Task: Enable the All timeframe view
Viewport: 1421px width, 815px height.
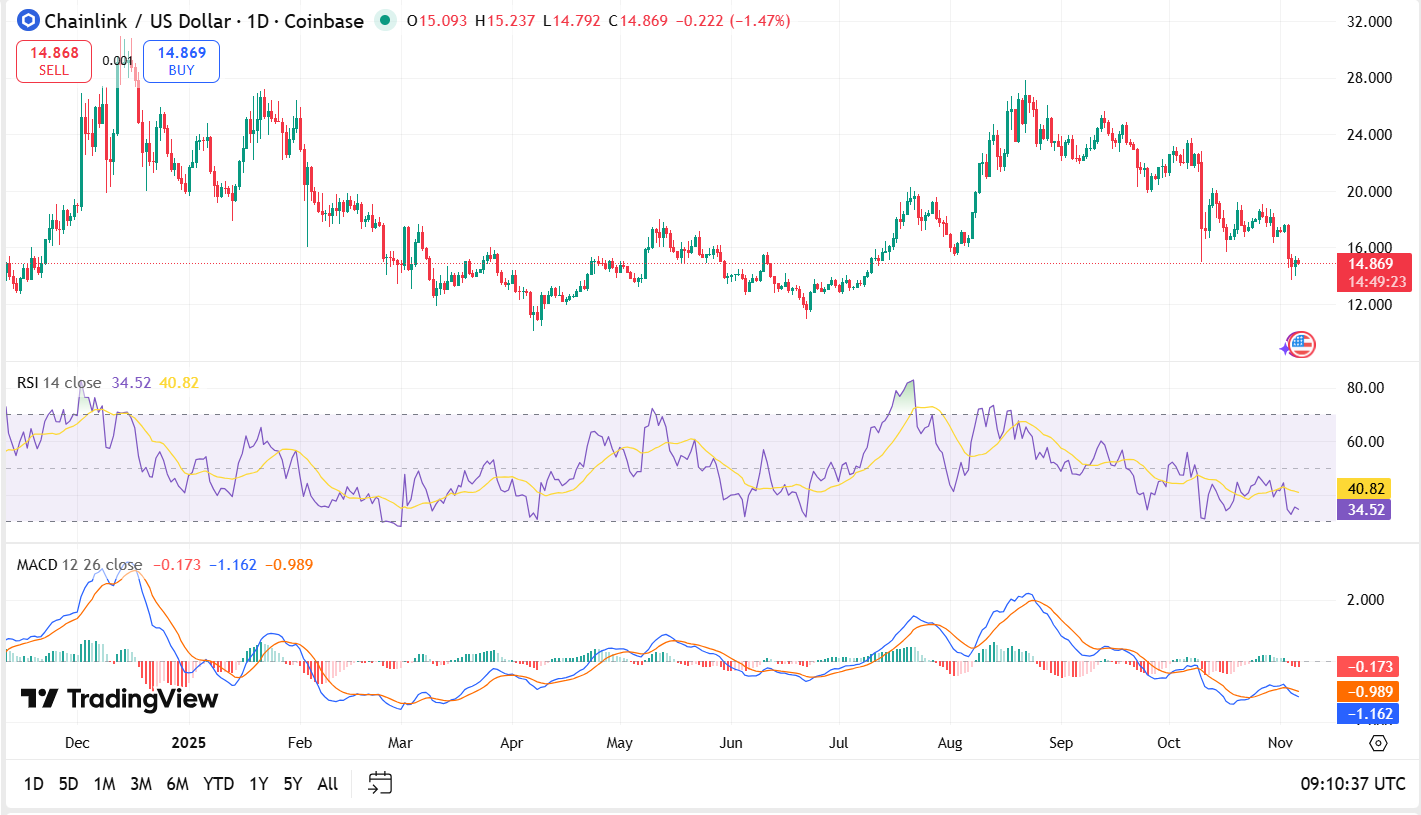Action: click(x=326, y=784)
